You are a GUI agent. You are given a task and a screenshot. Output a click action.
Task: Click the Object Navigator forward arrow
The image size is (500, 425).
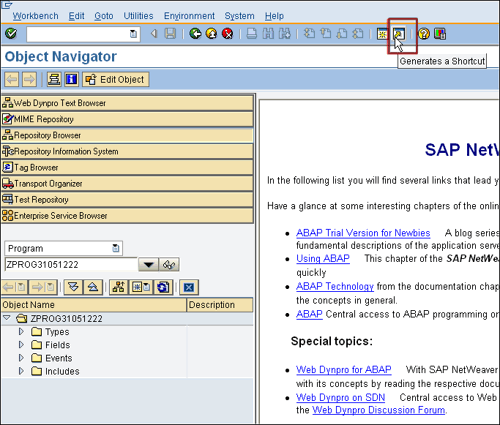pos(29,79)
